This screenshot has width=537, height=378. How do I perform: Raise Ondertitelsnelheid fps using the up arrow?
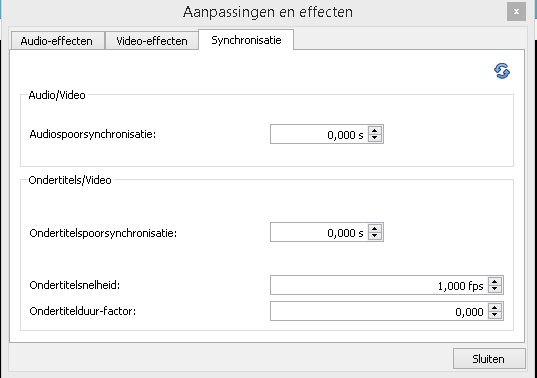pyautogui.click(x=495, y=281)
